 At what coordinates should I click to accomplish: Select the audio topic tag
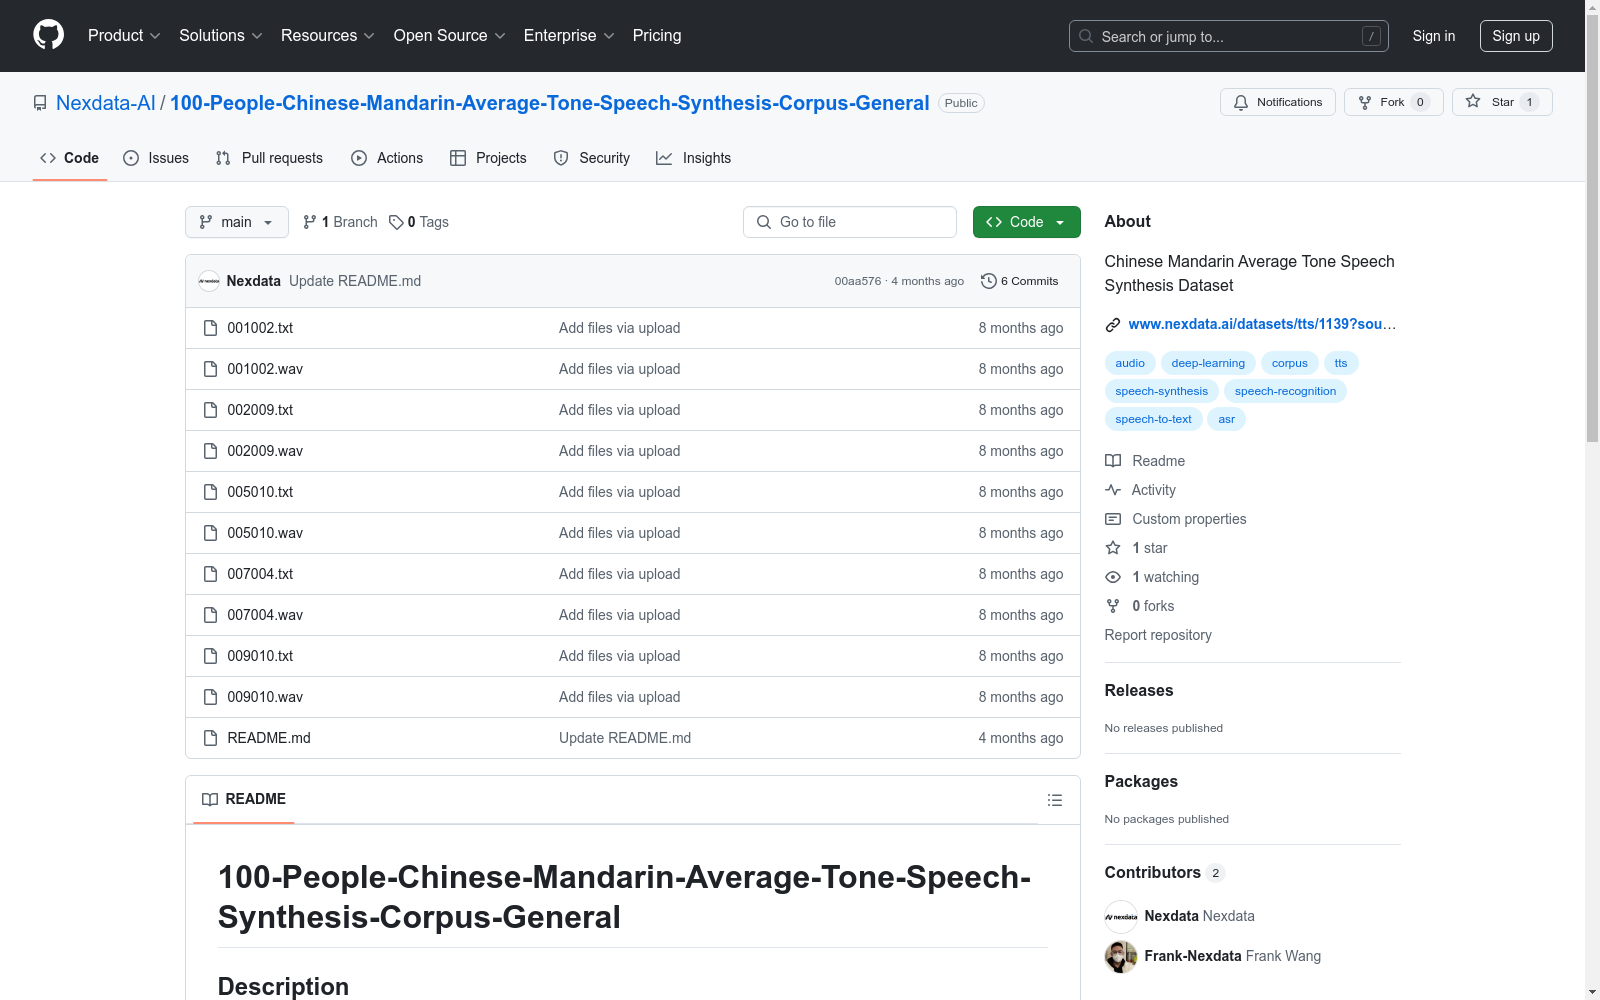pyautogui.click(x=1130, y=363)
